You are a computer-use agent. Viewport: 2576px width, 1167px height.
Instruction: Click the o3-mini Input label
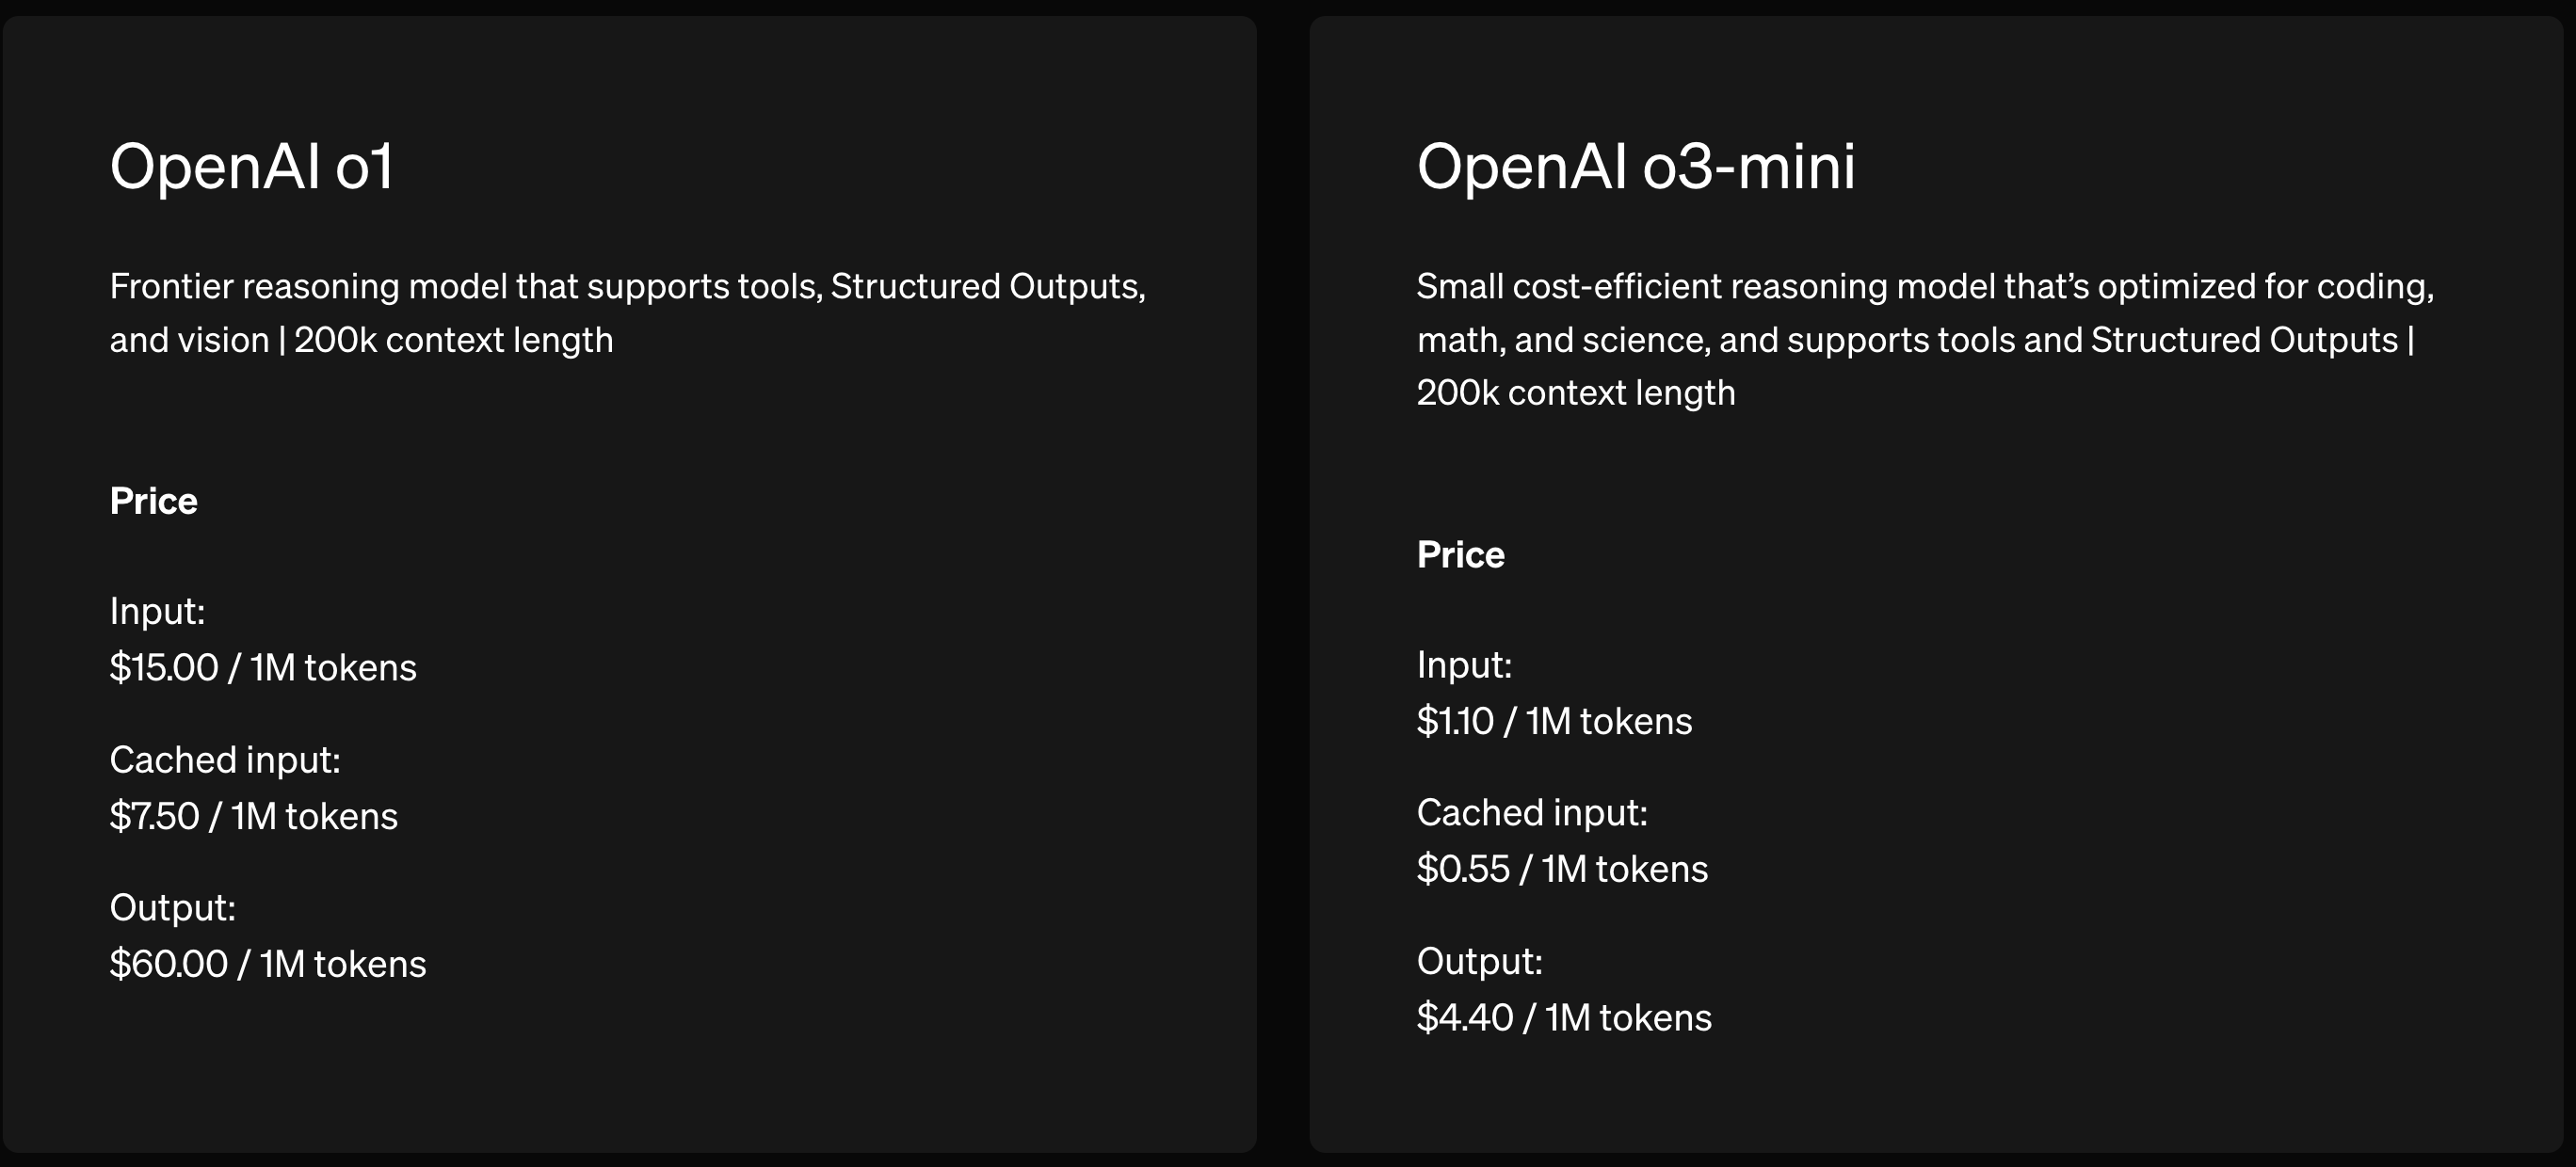click(x=1464, y=665)
